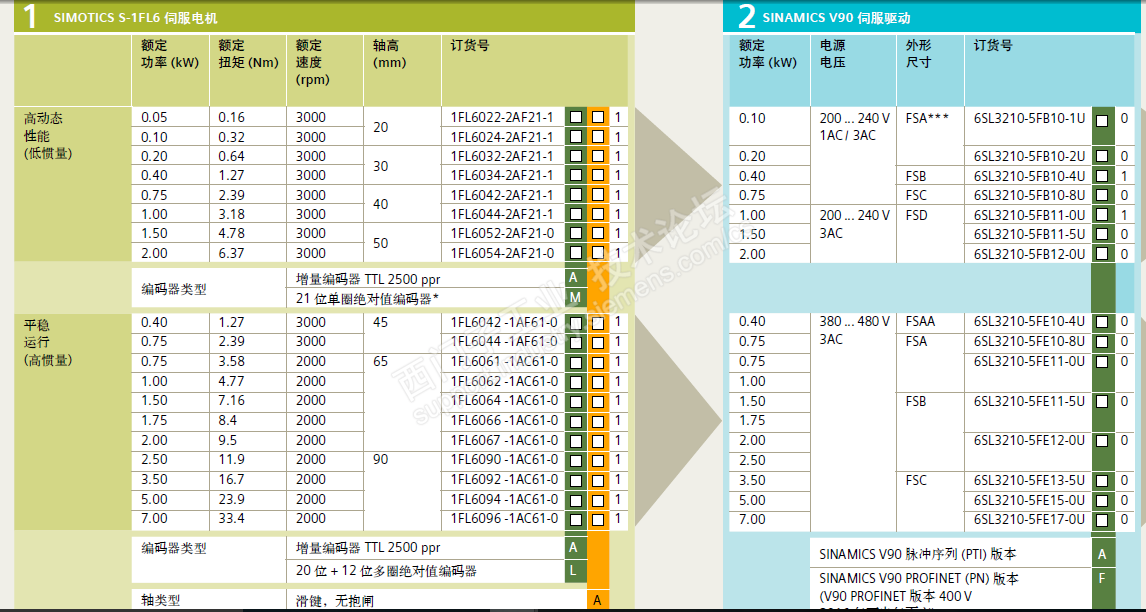1146x612 pixels.
Task: Click order number 1FL6044-2AF21-1
Action: pos(501,214)
